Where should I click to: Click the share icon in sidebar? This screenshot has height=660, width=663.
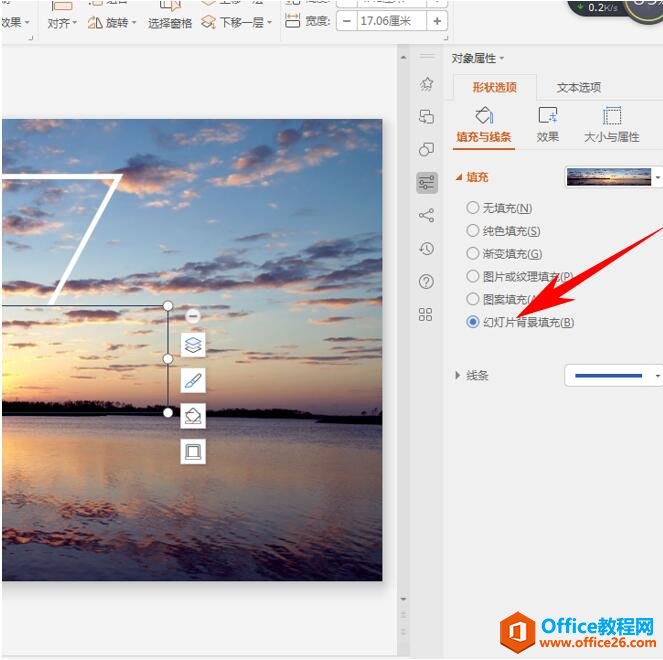(427, 215)
